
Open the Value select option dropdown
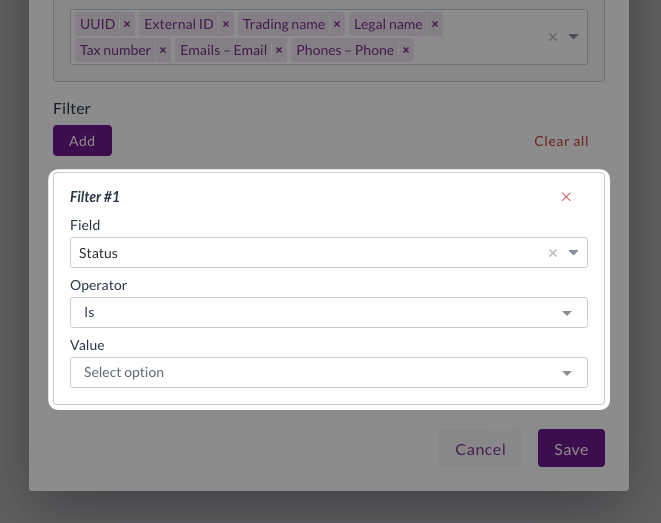click(x=567, y=373)
